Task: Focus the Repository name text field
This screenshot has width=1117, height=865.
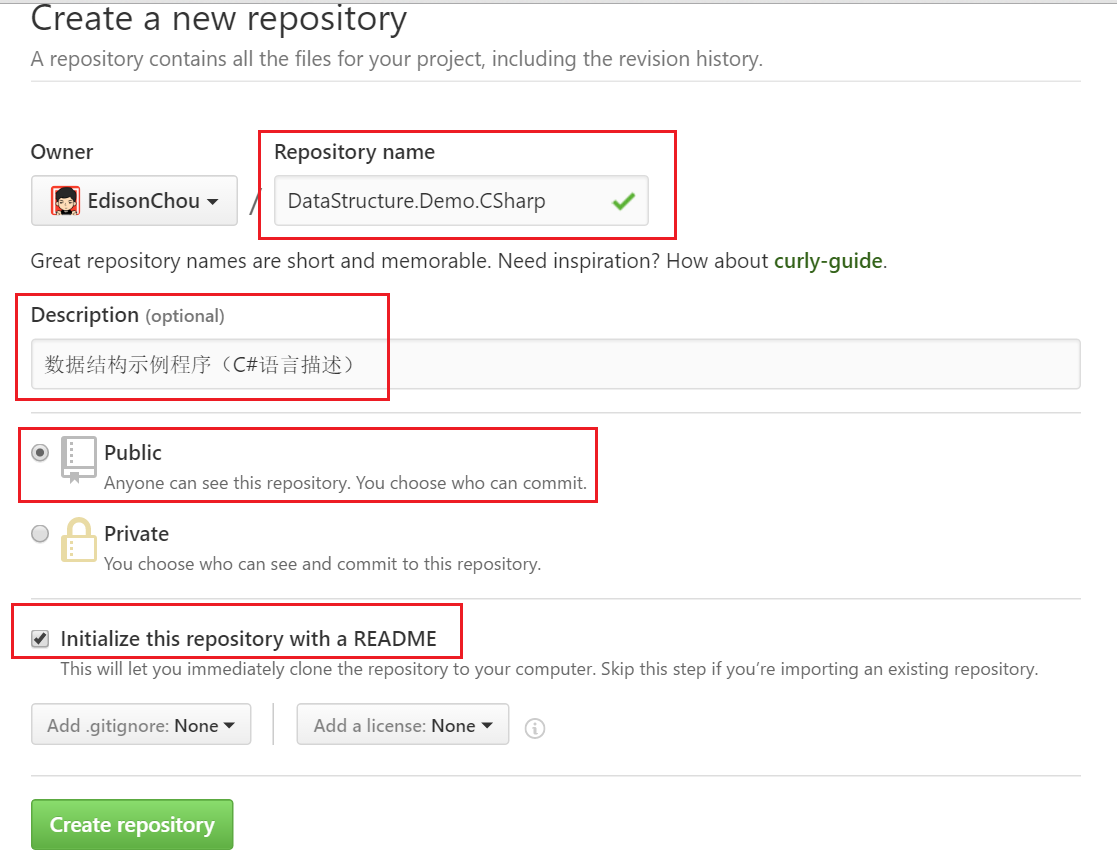Action: click(440, 201)
